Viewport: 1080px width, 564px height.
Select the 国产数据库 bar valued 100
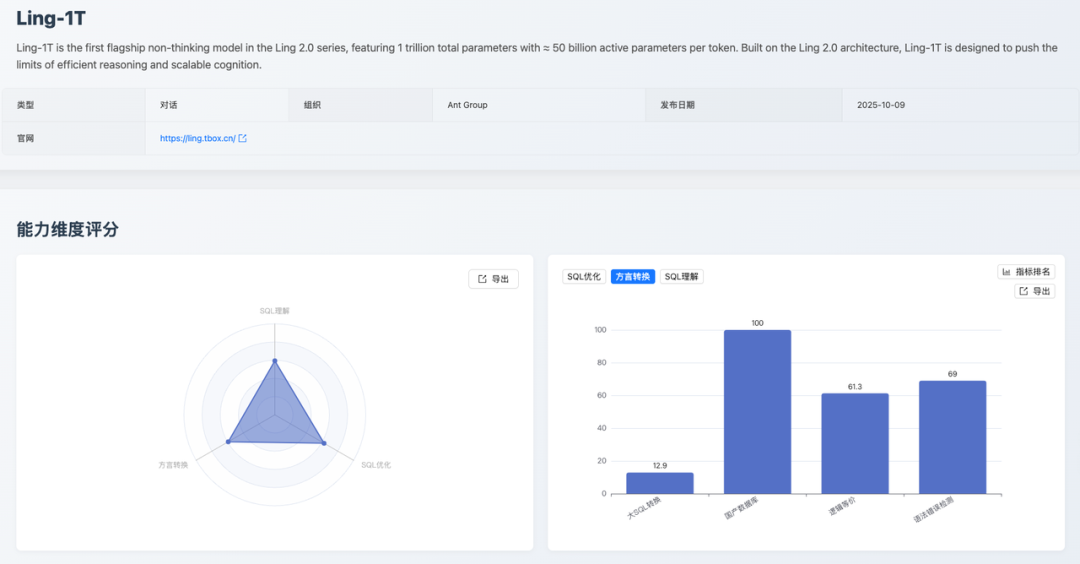757,411
